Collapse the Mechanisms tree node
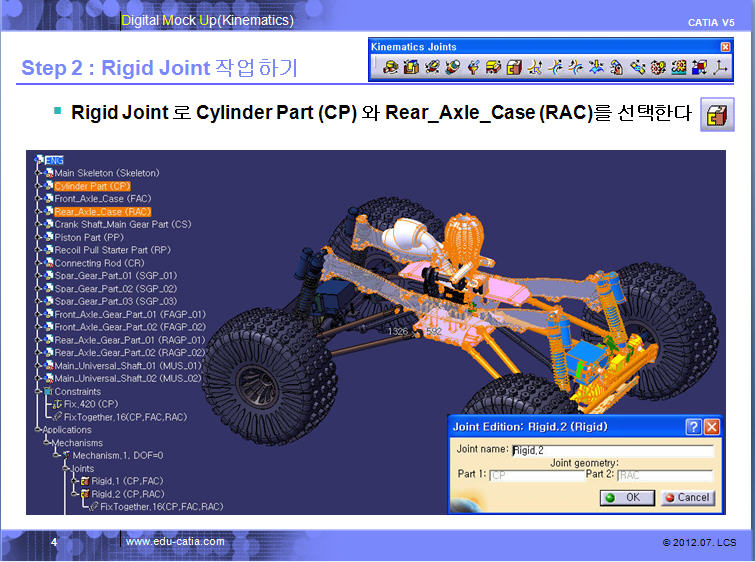This screenshot has width=755, height=562. [46, 441]
